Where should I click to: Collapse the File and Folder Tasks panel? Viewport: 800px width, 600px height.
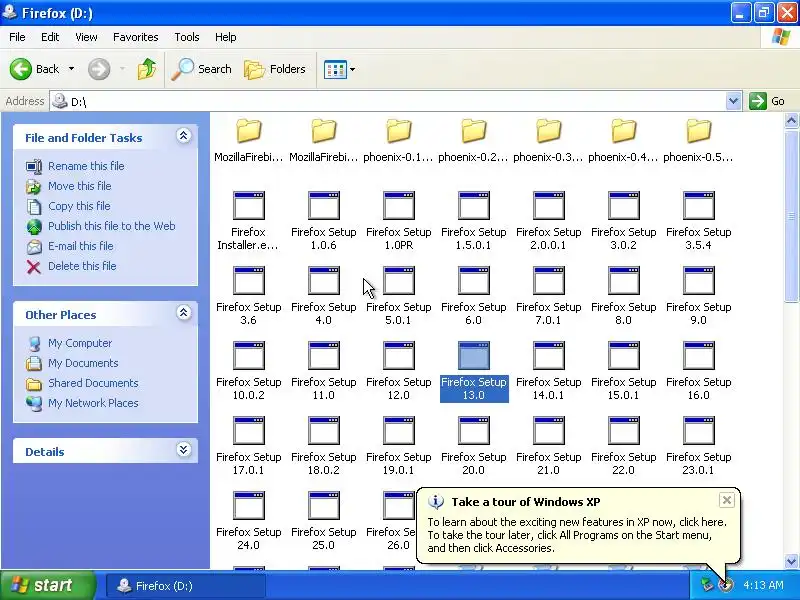[x=184, y=136]
